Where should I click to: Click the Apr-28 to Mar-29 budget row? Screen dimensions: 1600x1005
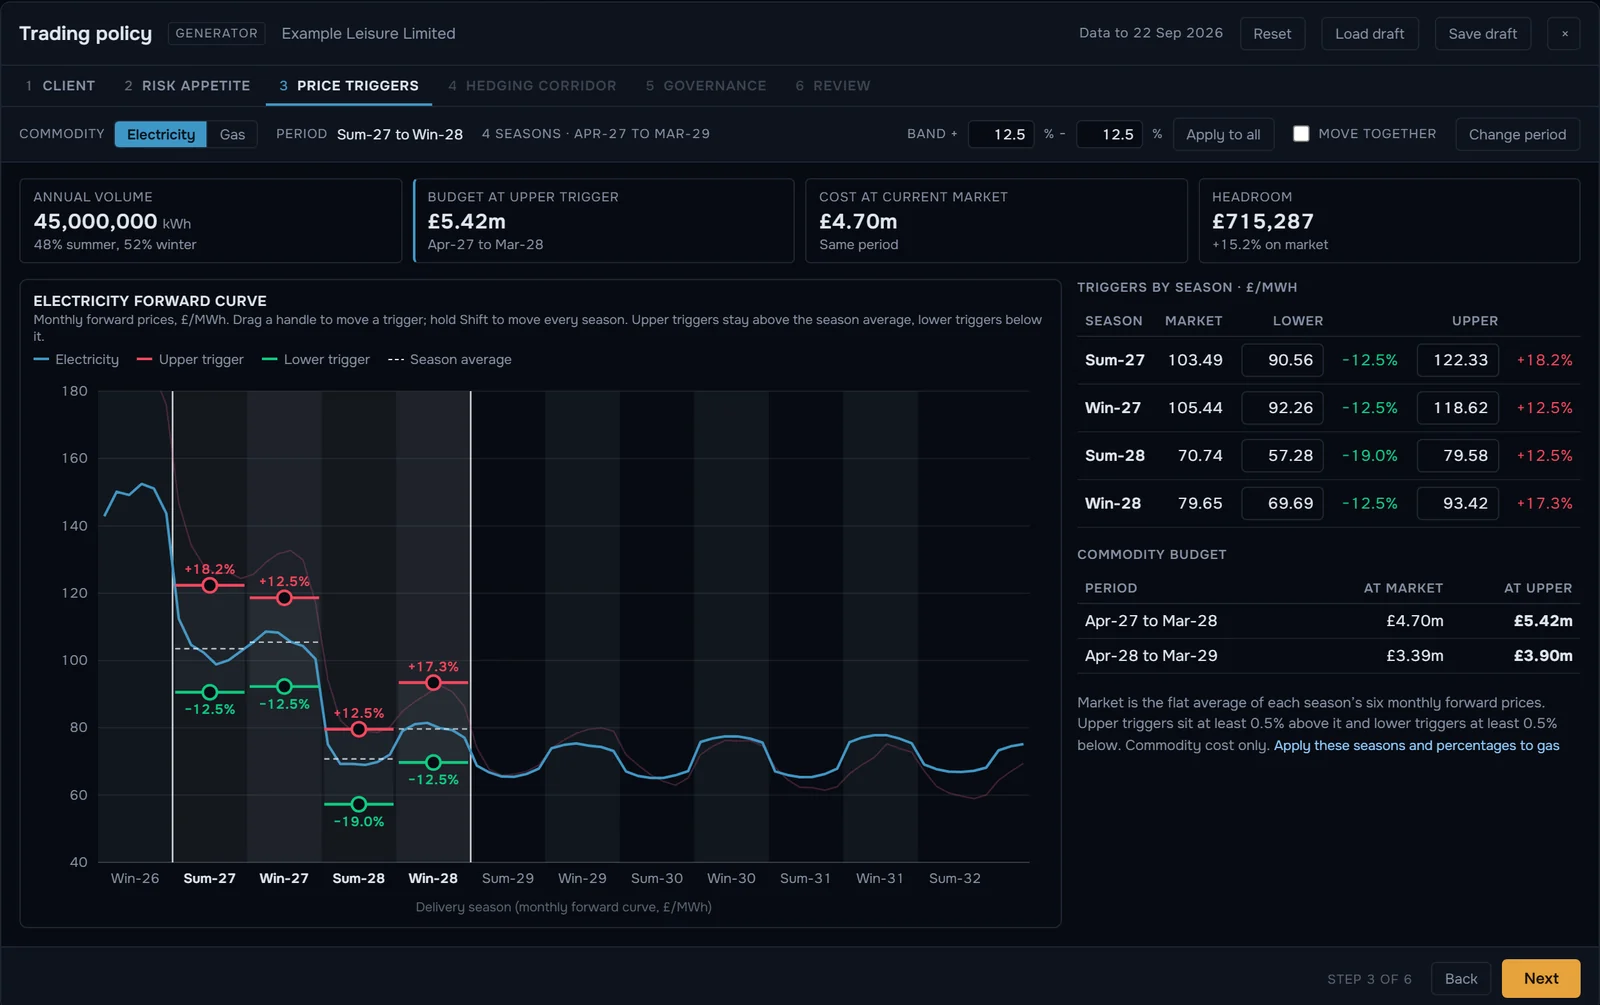pyautogui.click(x=1328, y=656)
